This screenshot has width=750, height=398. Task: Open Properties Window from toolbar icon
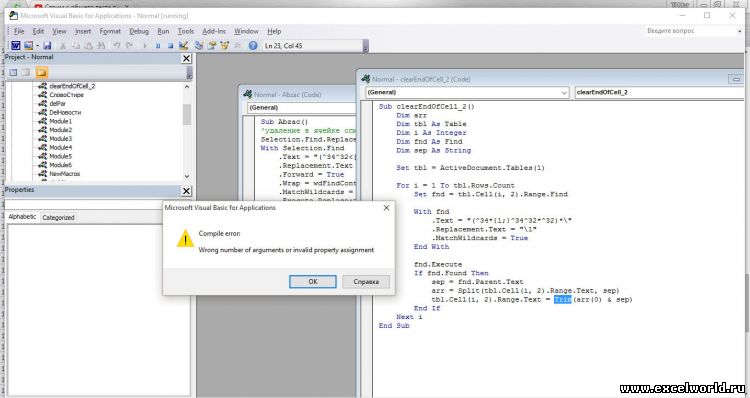pyautogui.click(x=211, y=45)
